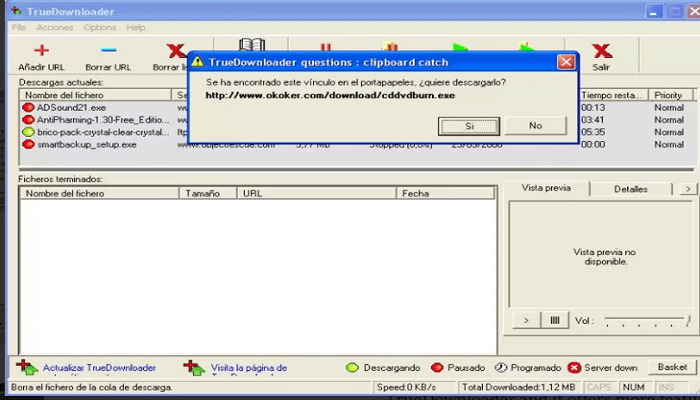Click the Añadir URL plus icon

[41, 50]
